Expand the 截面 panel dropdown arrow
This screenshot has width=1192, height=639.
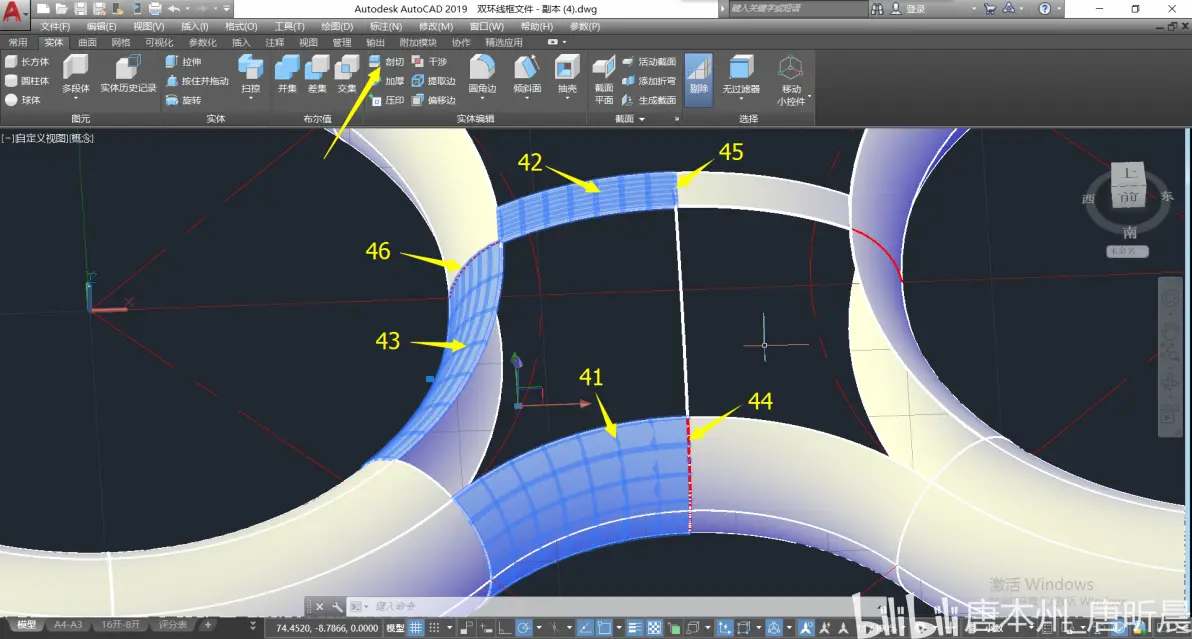tap(642, 119)
